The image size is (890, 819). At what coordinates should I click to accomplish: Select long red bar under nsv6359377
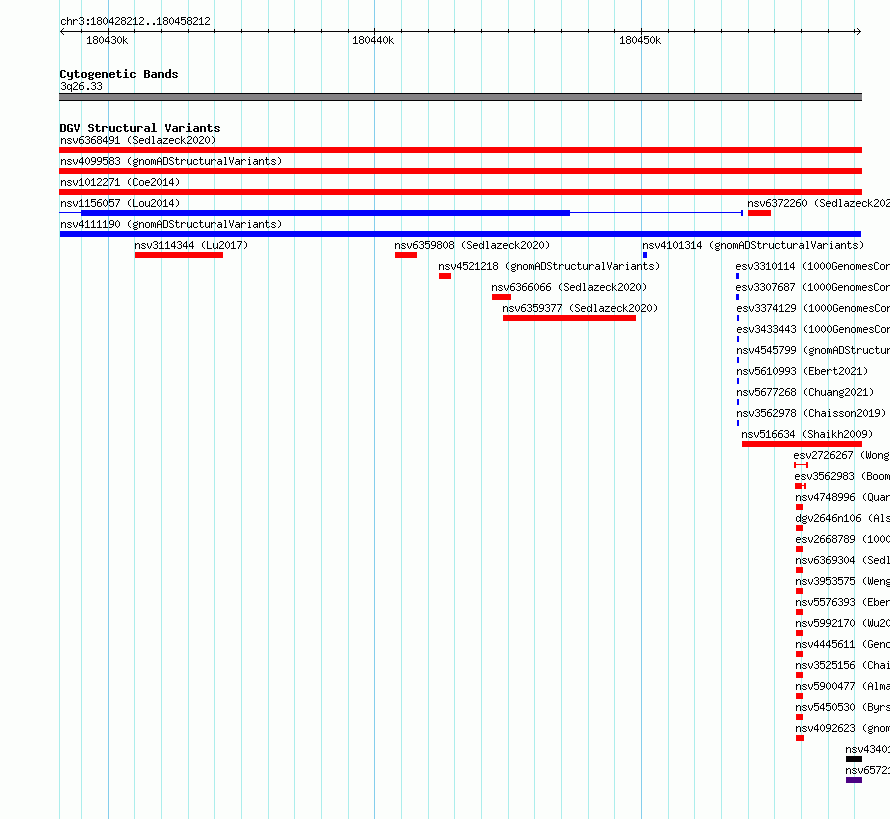coord(569,318)
